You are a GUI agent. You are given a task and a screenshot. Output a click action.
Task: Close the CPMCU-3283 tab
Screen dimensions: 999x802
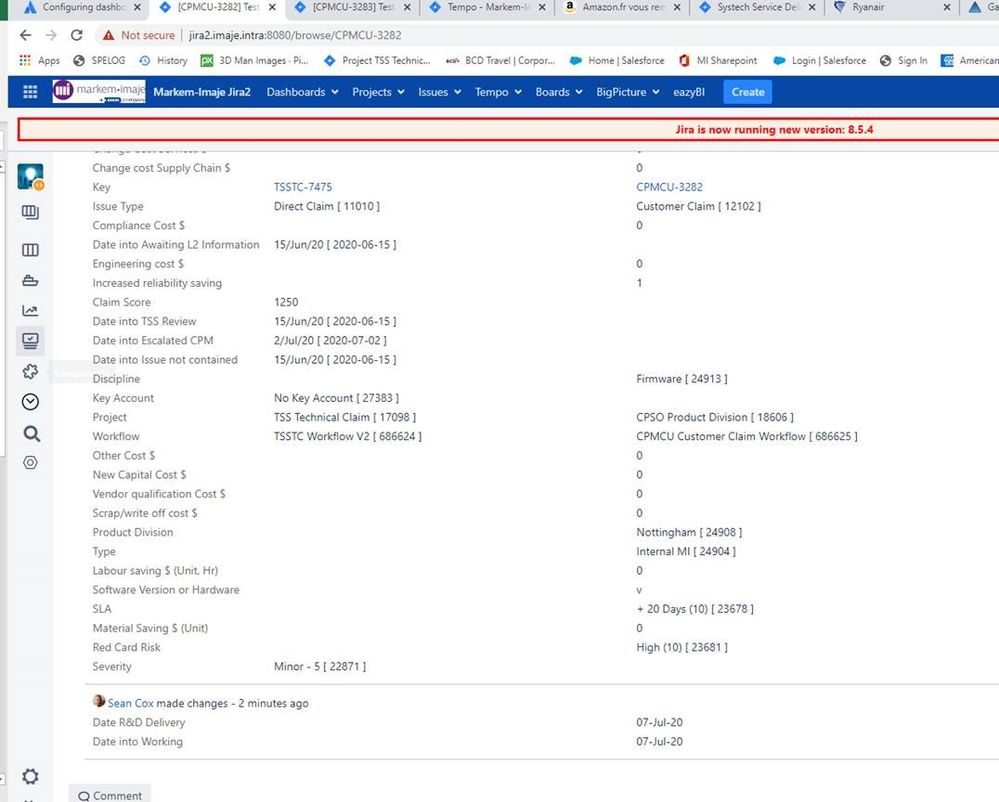click(x=407, y=8)
